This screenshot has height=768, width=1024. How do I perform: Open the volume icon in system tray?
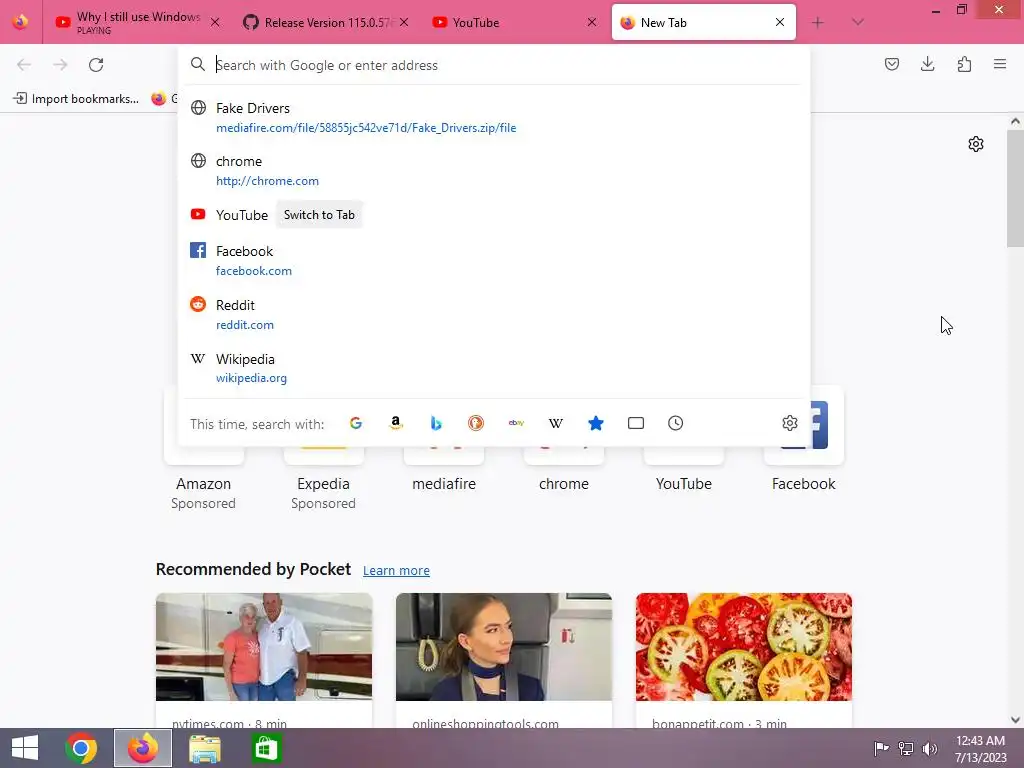[x=930, y=748]
